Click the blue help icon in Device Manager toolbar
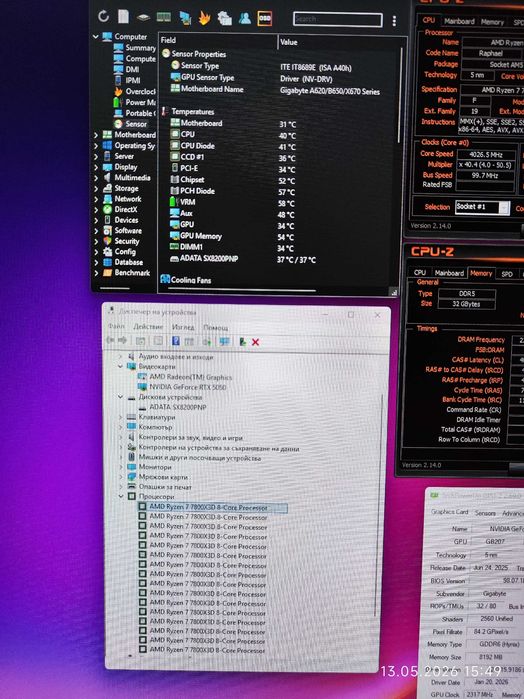 tap(176, 341)
